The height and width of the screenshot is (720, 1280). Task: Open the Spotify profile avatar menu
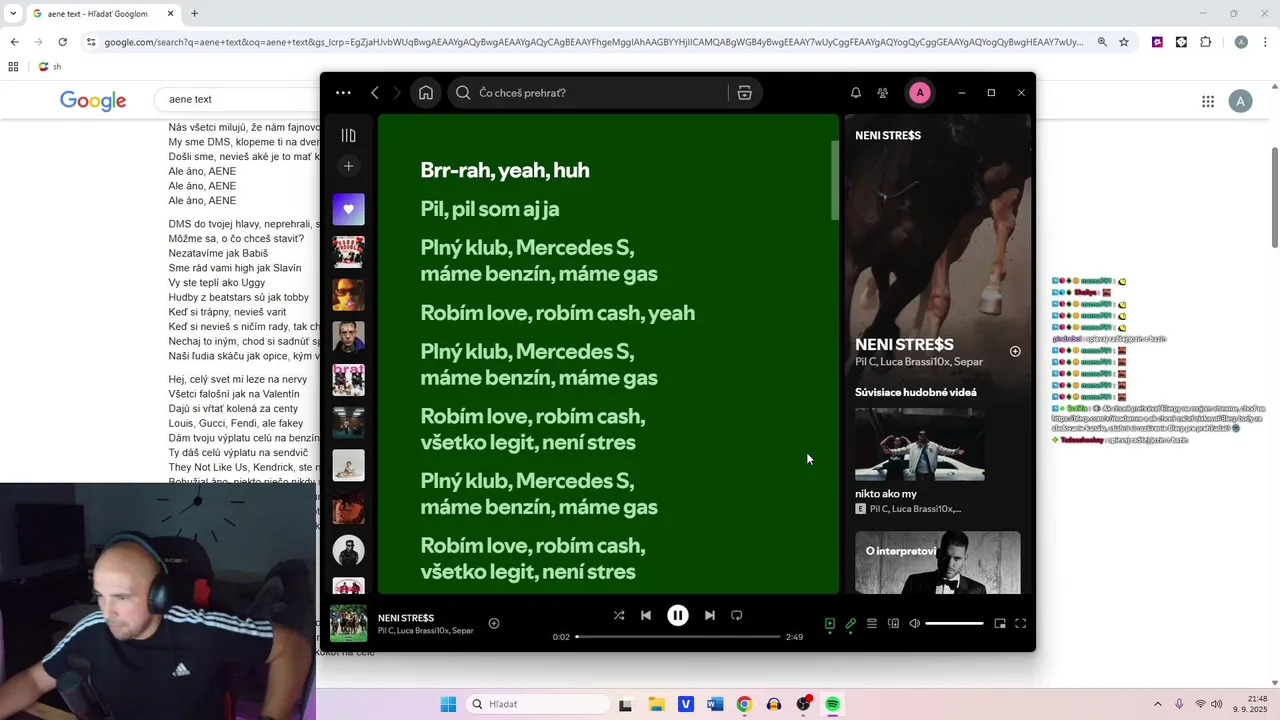(x=920, y=93)
